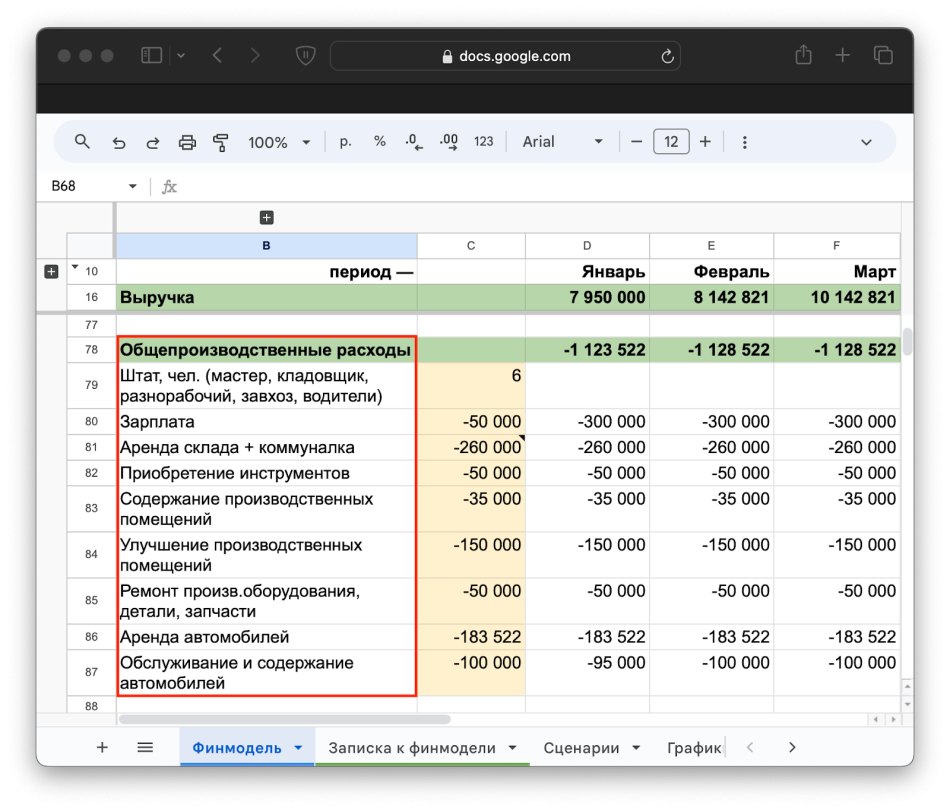
Task: Open Записка к финмодели tab dropdown arrow
Action: tap(513, 748)
